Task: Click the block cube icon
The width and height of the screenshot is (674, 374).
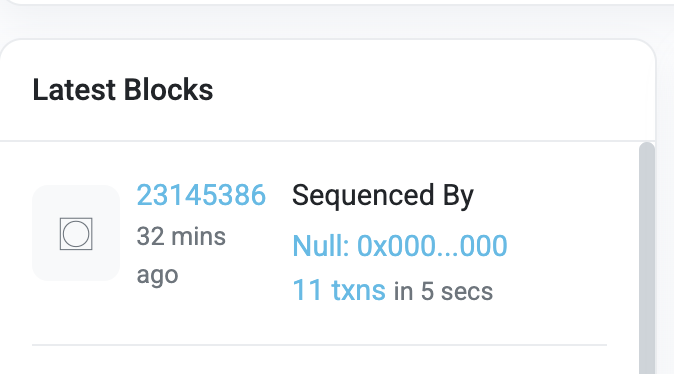Action: 76,234
